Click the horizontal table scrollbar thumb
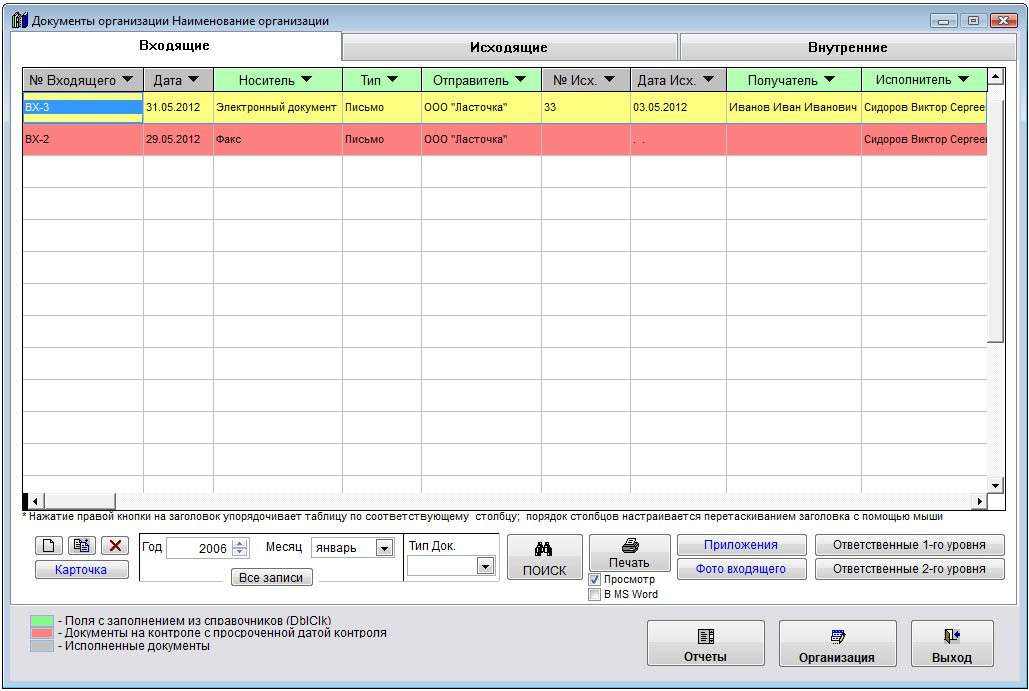 tap(80, 501)
